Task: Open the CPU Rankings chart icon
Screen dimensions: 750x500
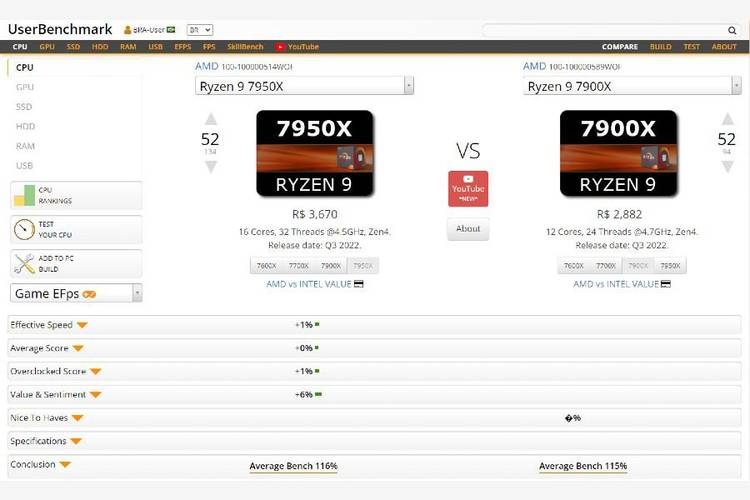Action: click(x=24, y=195)
